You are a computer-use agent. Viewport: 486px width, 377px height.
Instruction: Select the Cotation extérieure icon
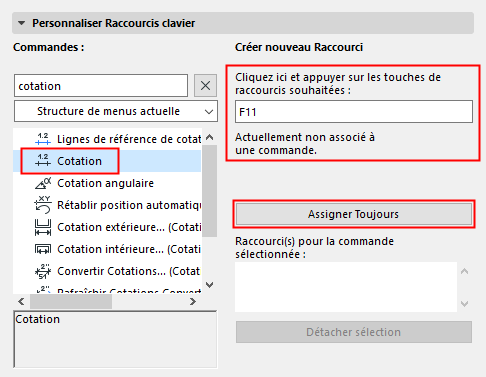tap(43, 227)
